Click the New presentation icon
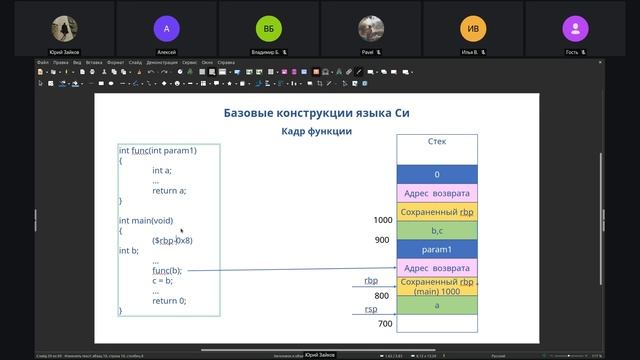The height and width of the screenshot is (360, 640). click(x=40, y=72)
